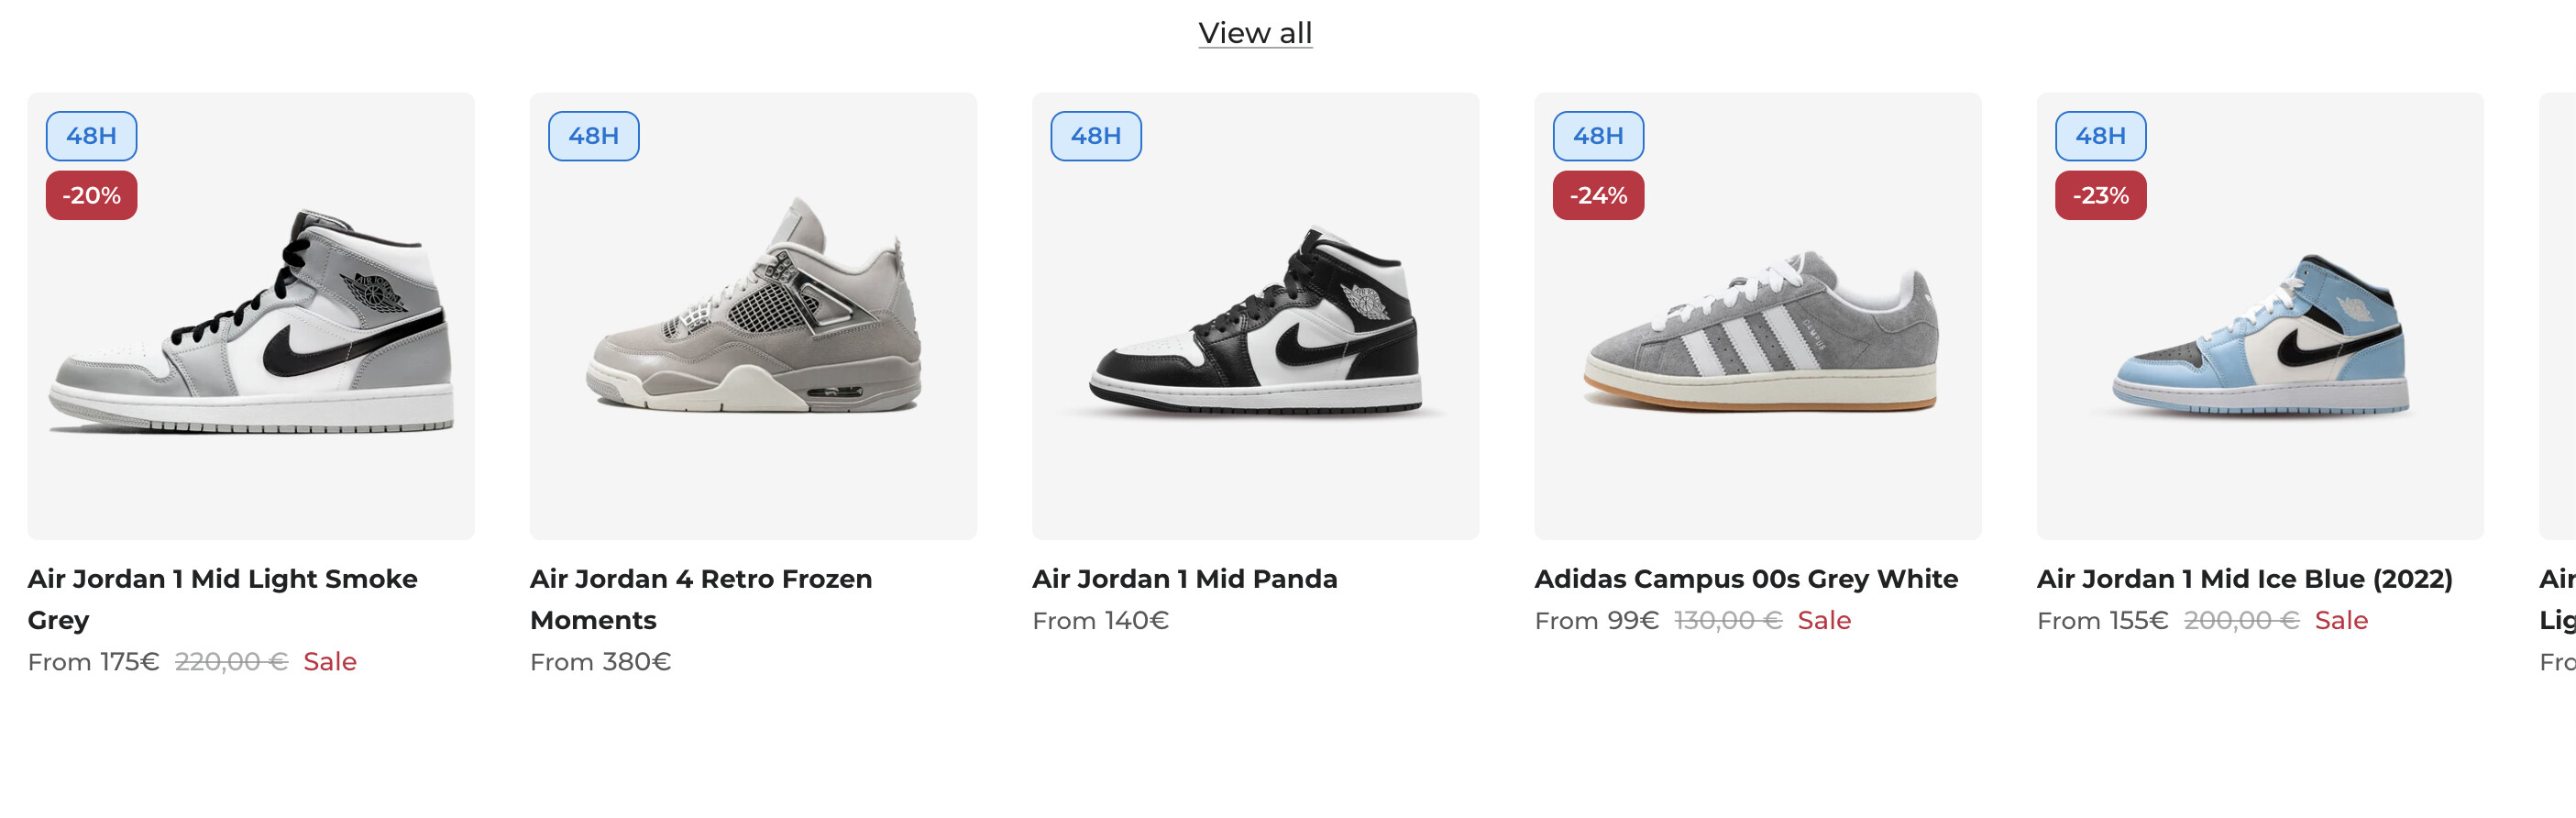This screenshot has height=818, width=2576.
Task: Click 48H badge on Adidas Campus card
Action: [1597, 136]
